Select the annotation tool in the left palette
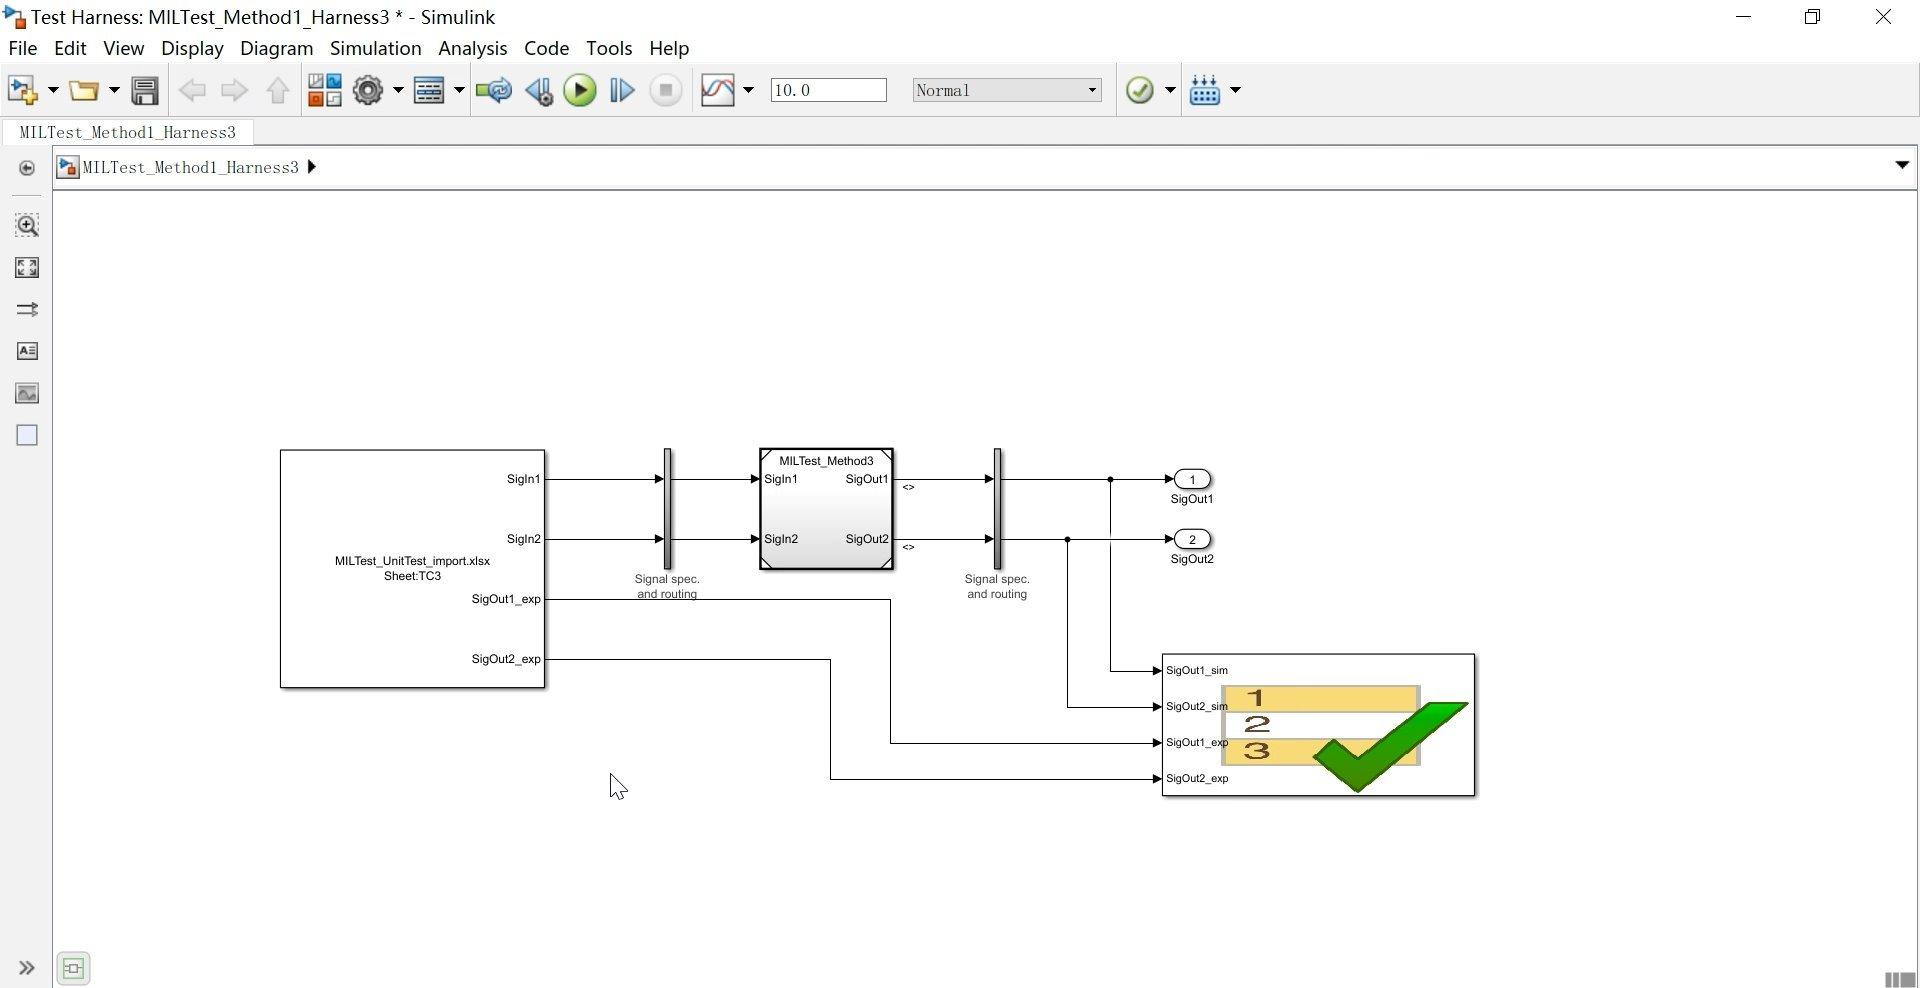 [x=27, y=351]
